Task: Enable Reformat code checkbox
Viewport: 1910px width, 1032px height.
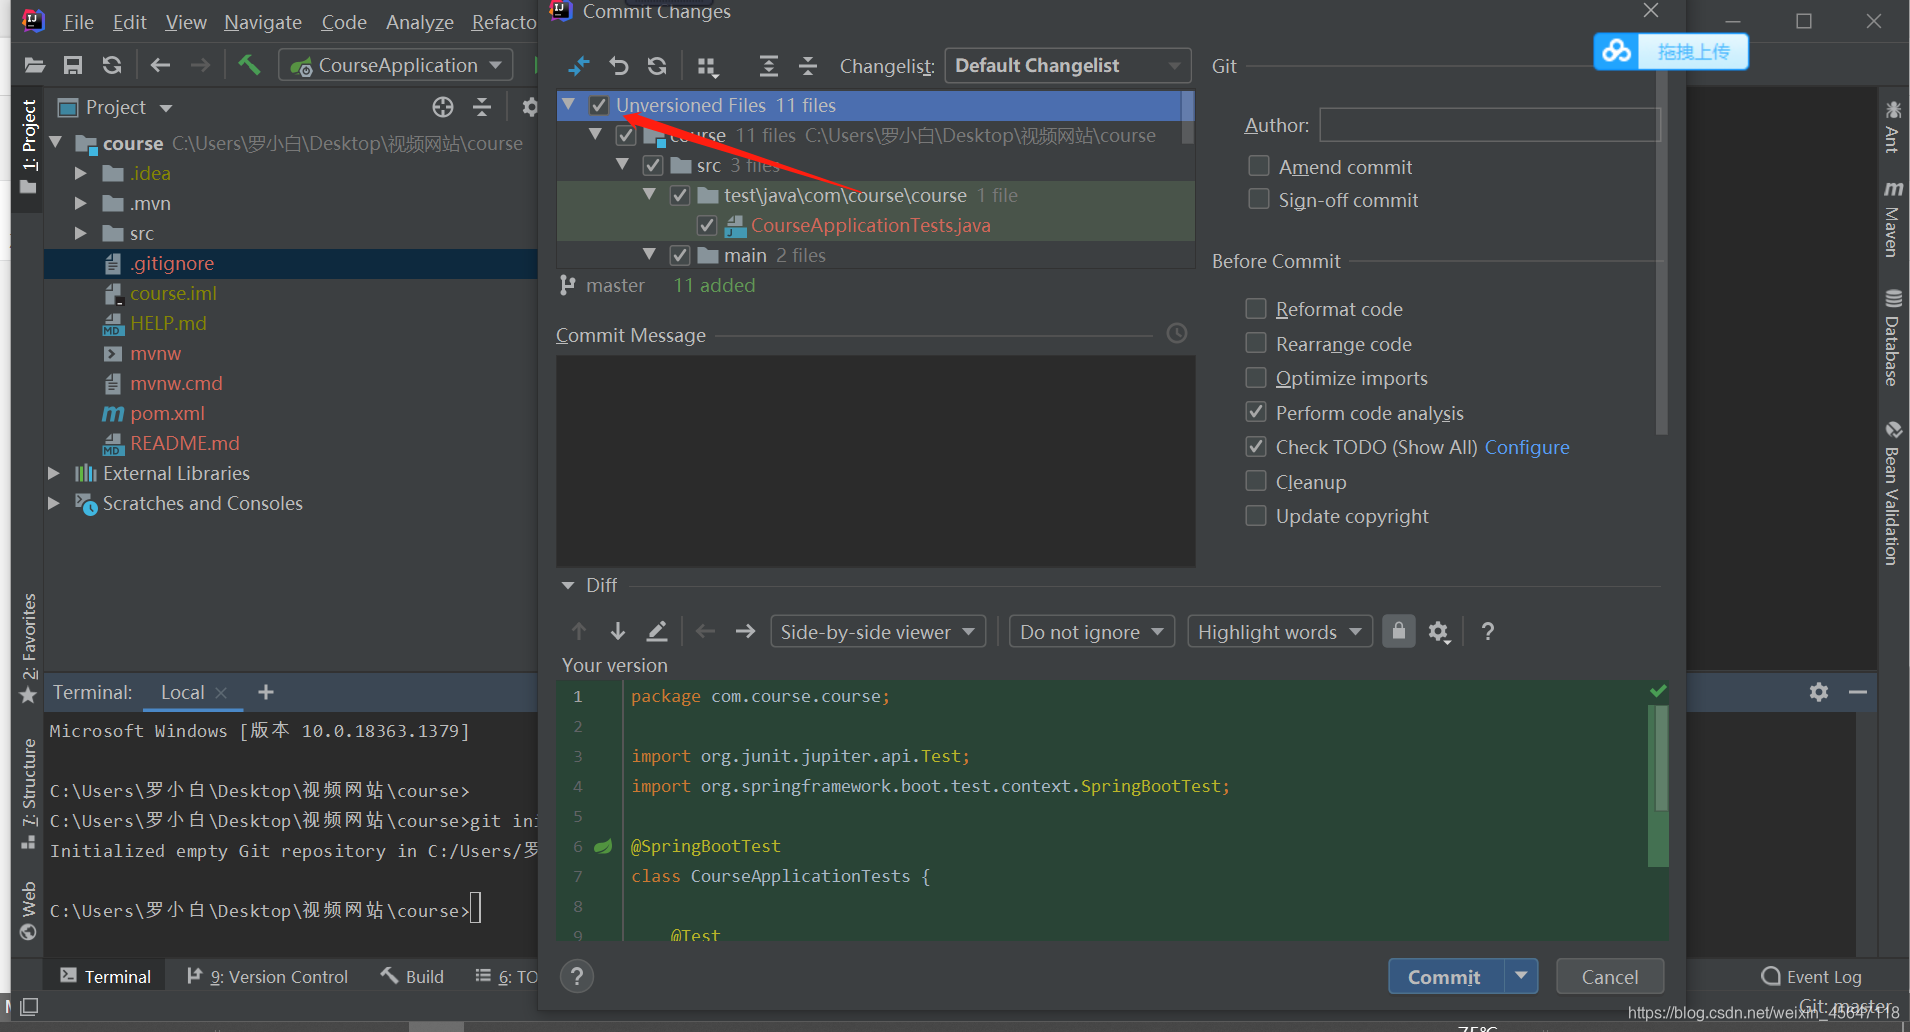Action: click(x=1256, y=309)
